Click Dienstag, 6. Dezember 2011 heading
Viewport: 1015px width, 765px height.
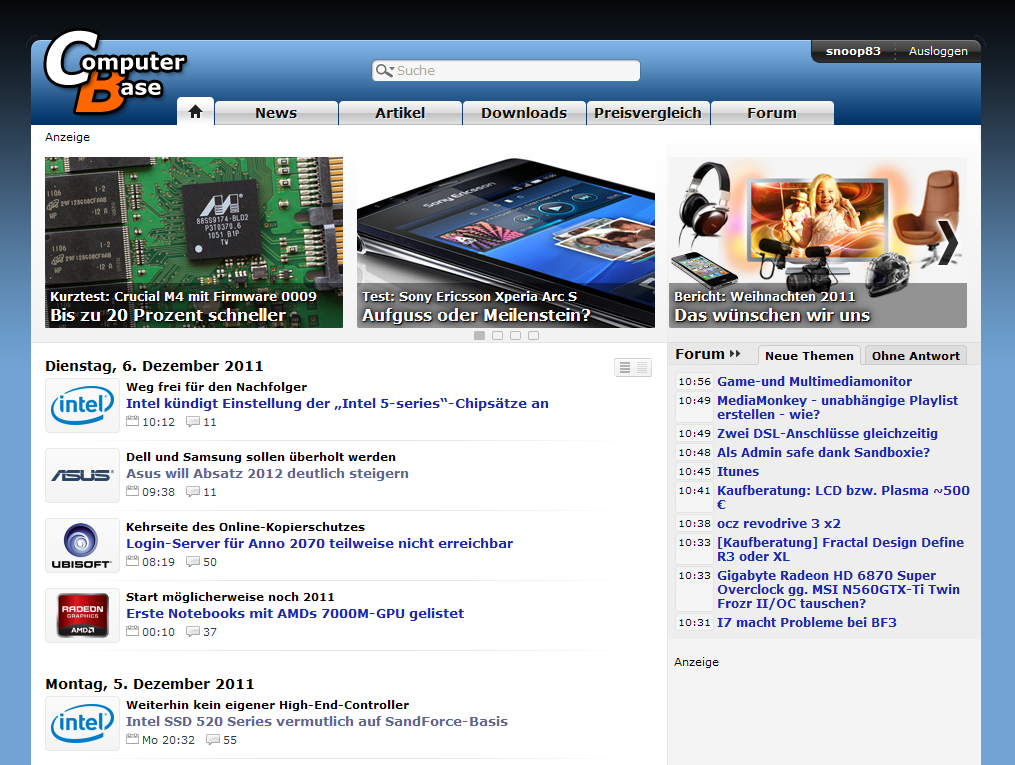pos(154,366)
